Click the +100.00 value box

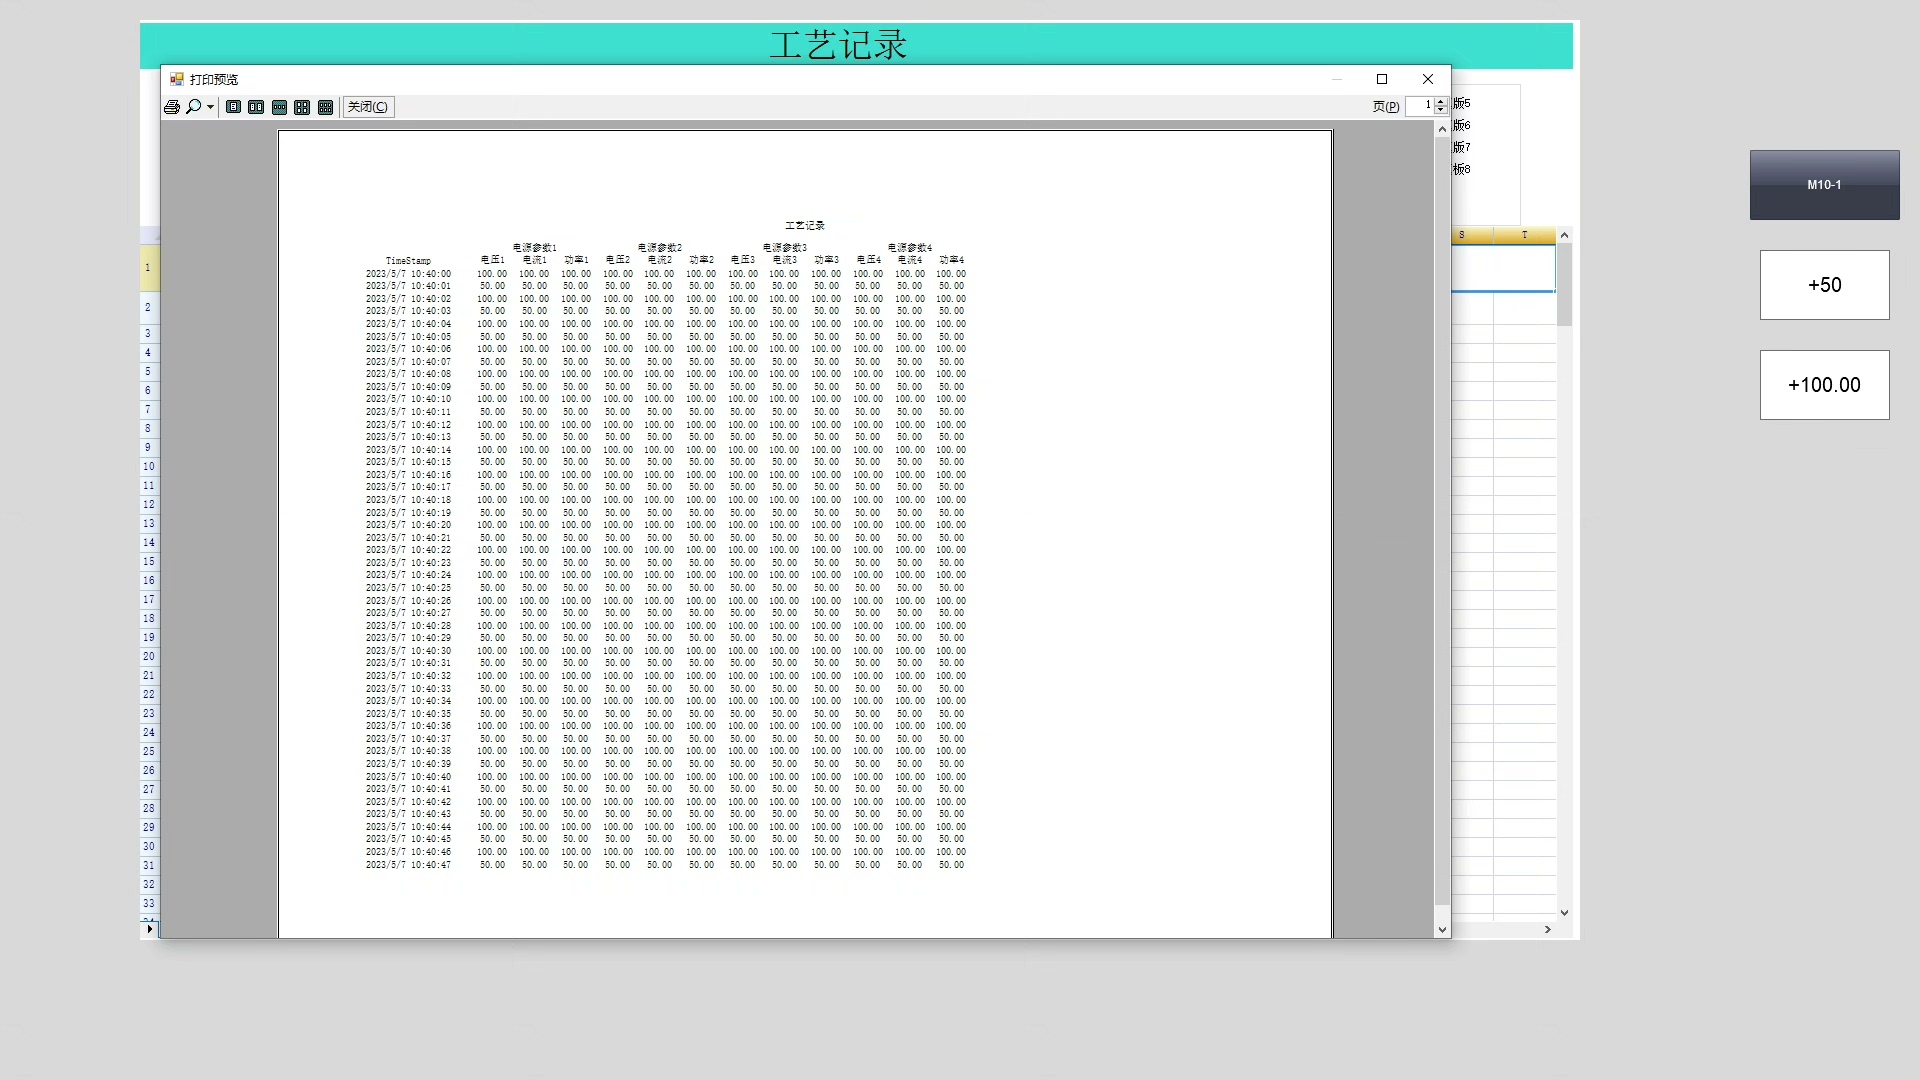point(1824,385)
